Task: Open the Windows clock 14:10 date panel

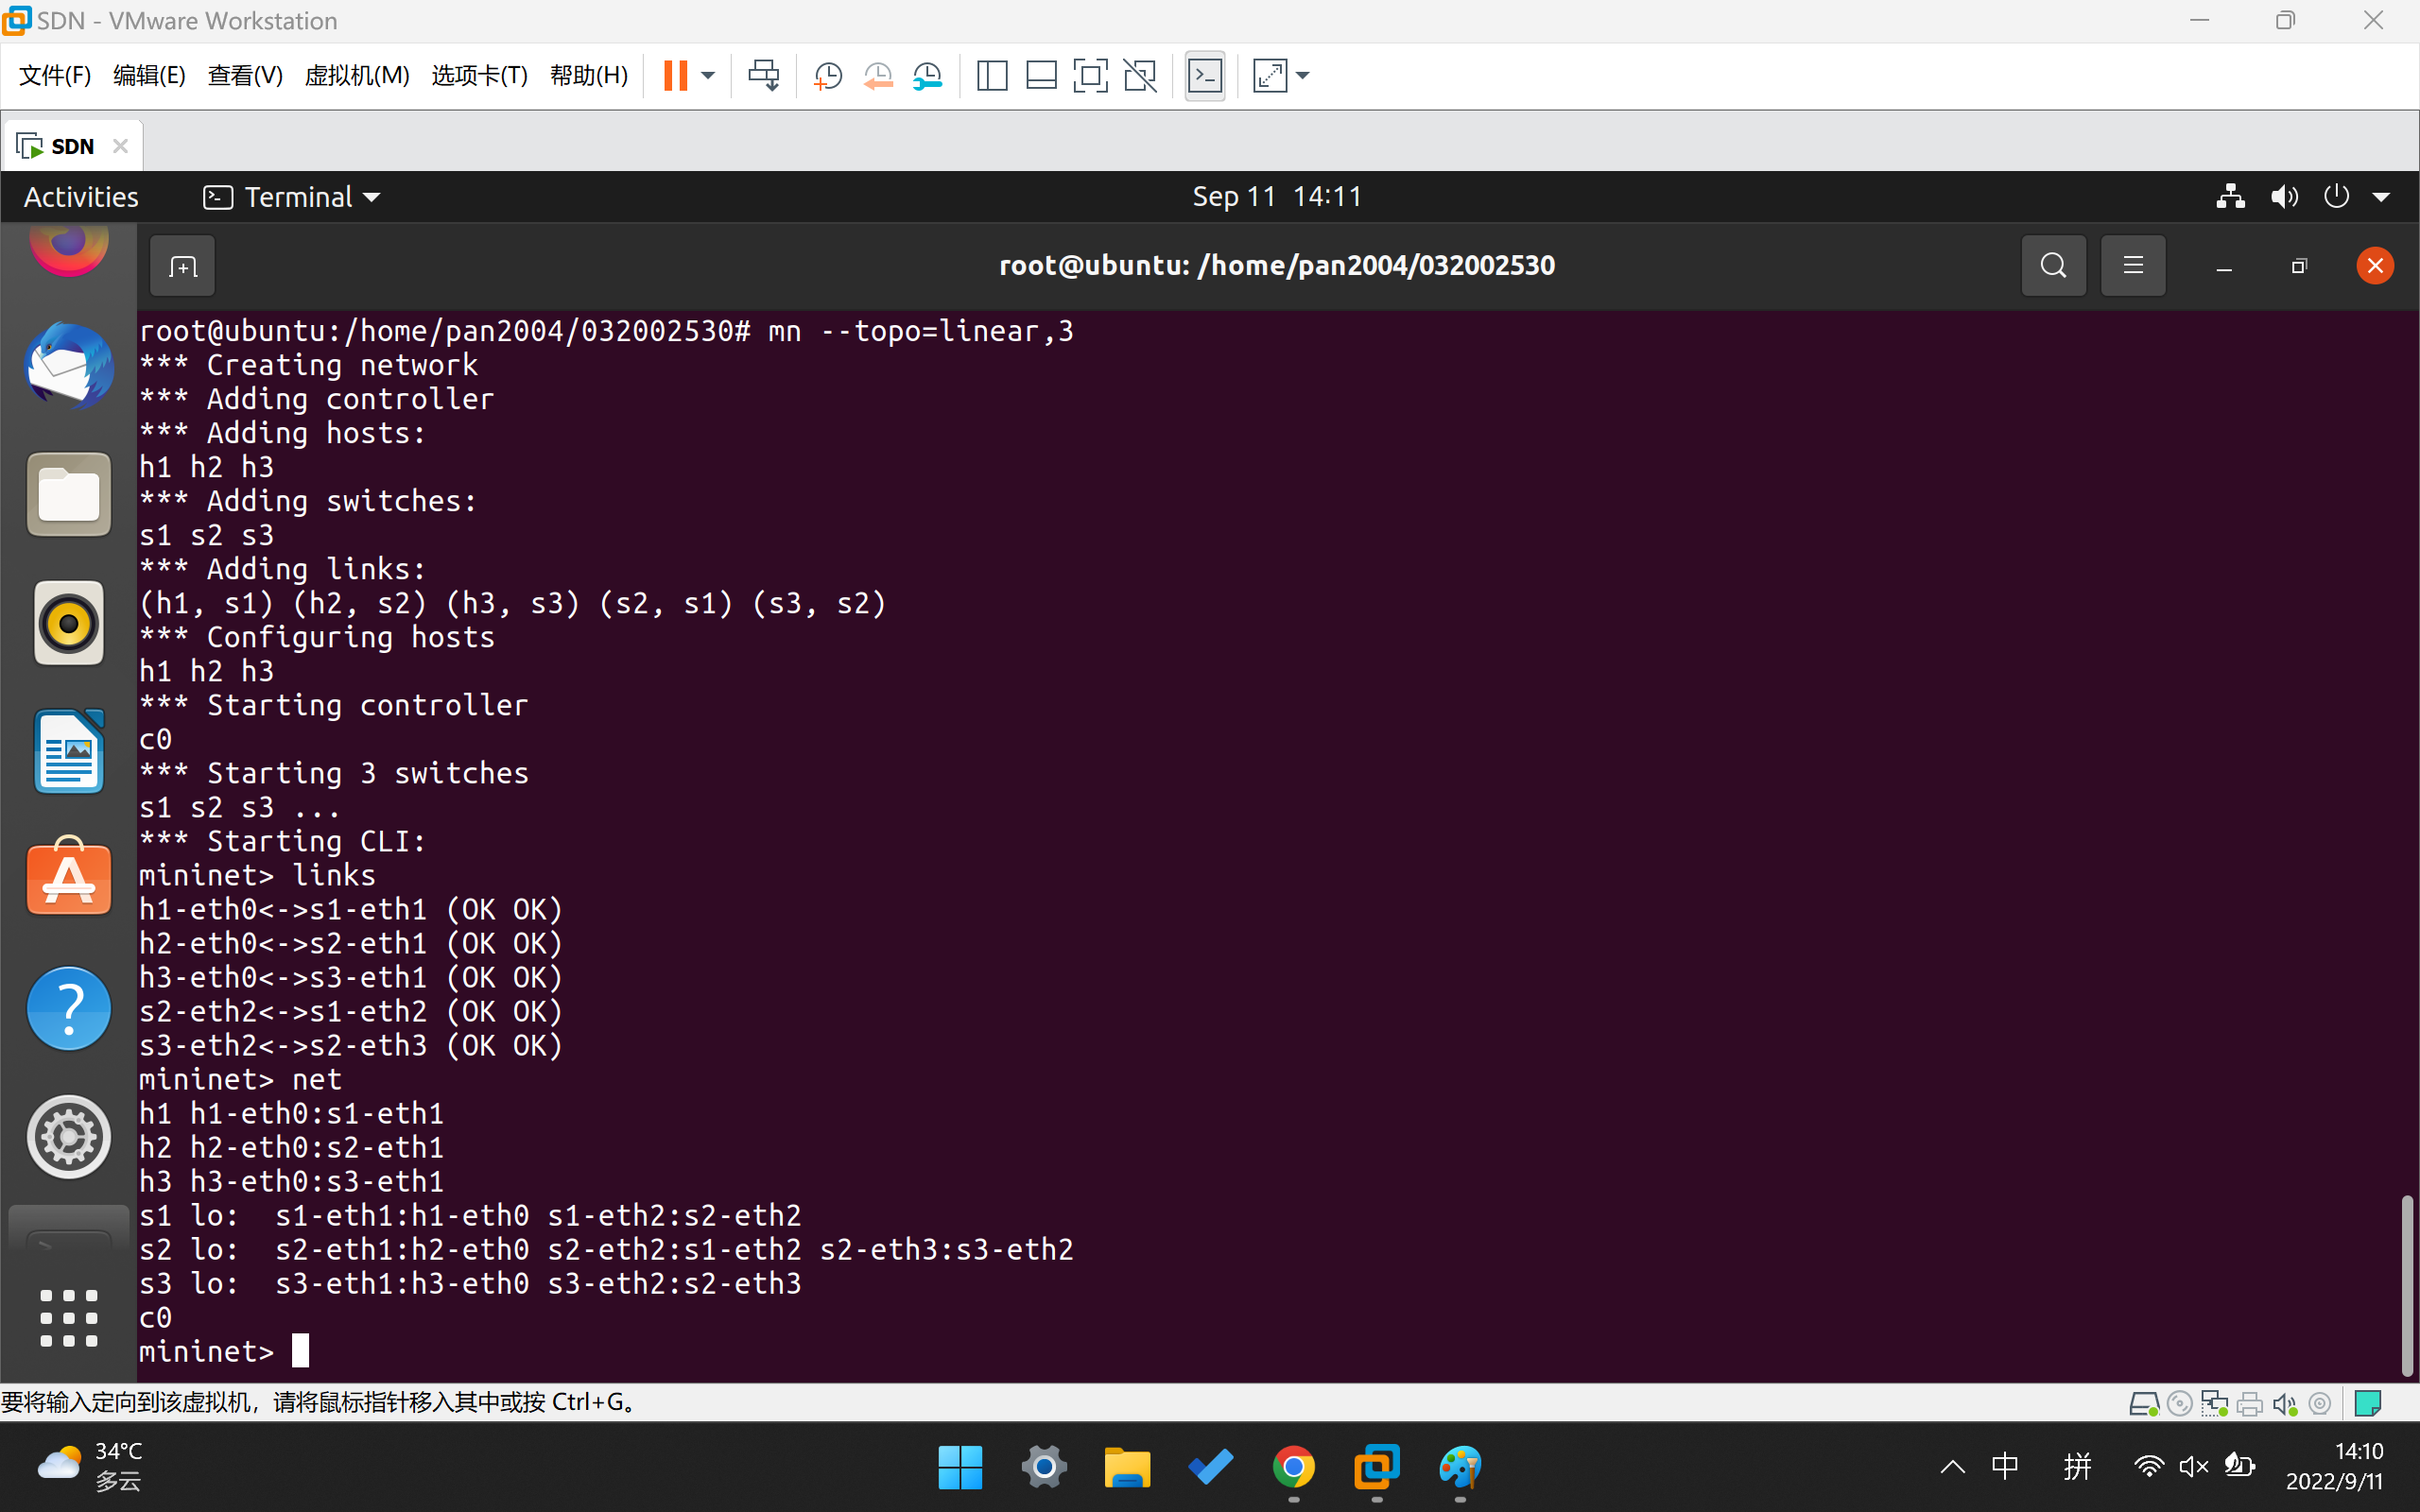Action: point(2336,1467)
